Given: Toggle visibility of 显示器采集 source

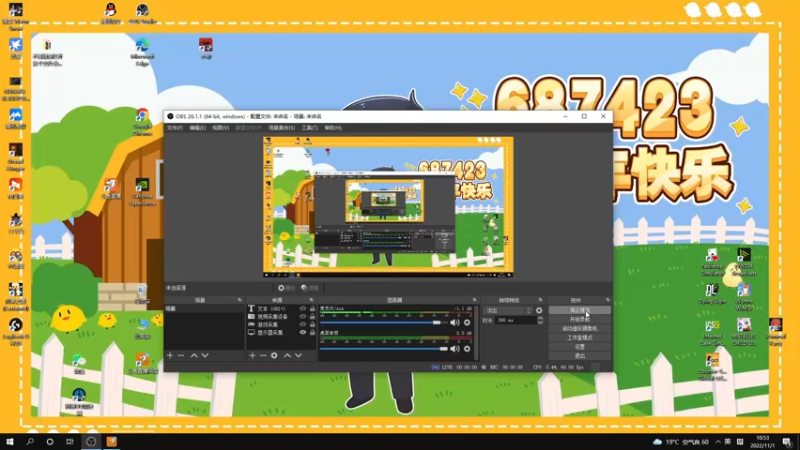Looking at the screenshot, I should [303, 333].
